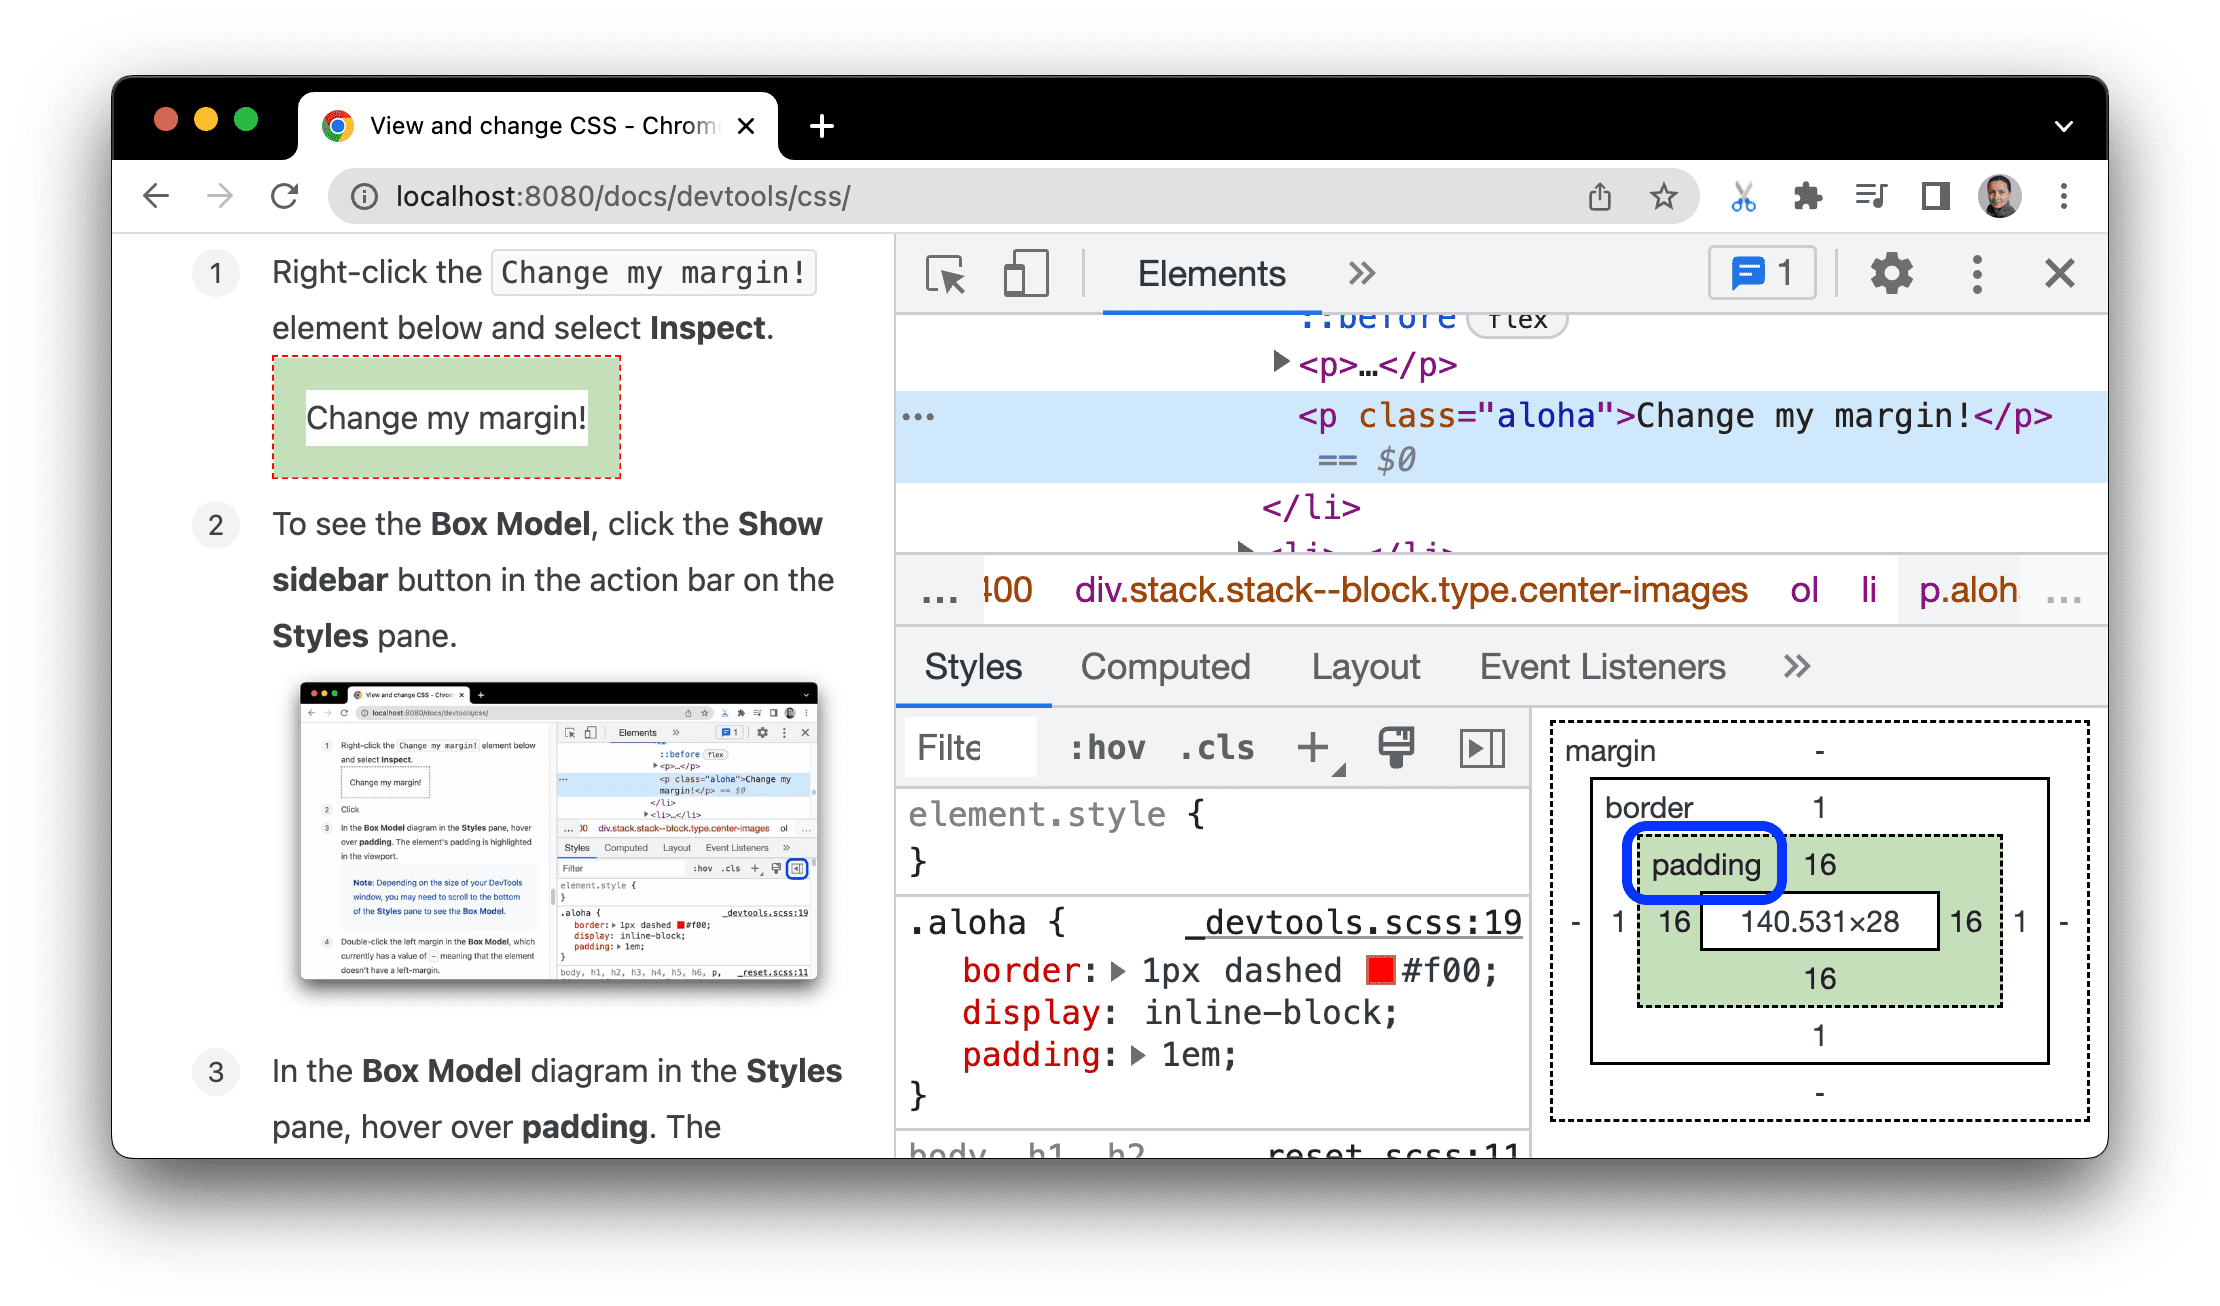Click the add new style rule button
2220x1306 pixels.
[1314, 746]
